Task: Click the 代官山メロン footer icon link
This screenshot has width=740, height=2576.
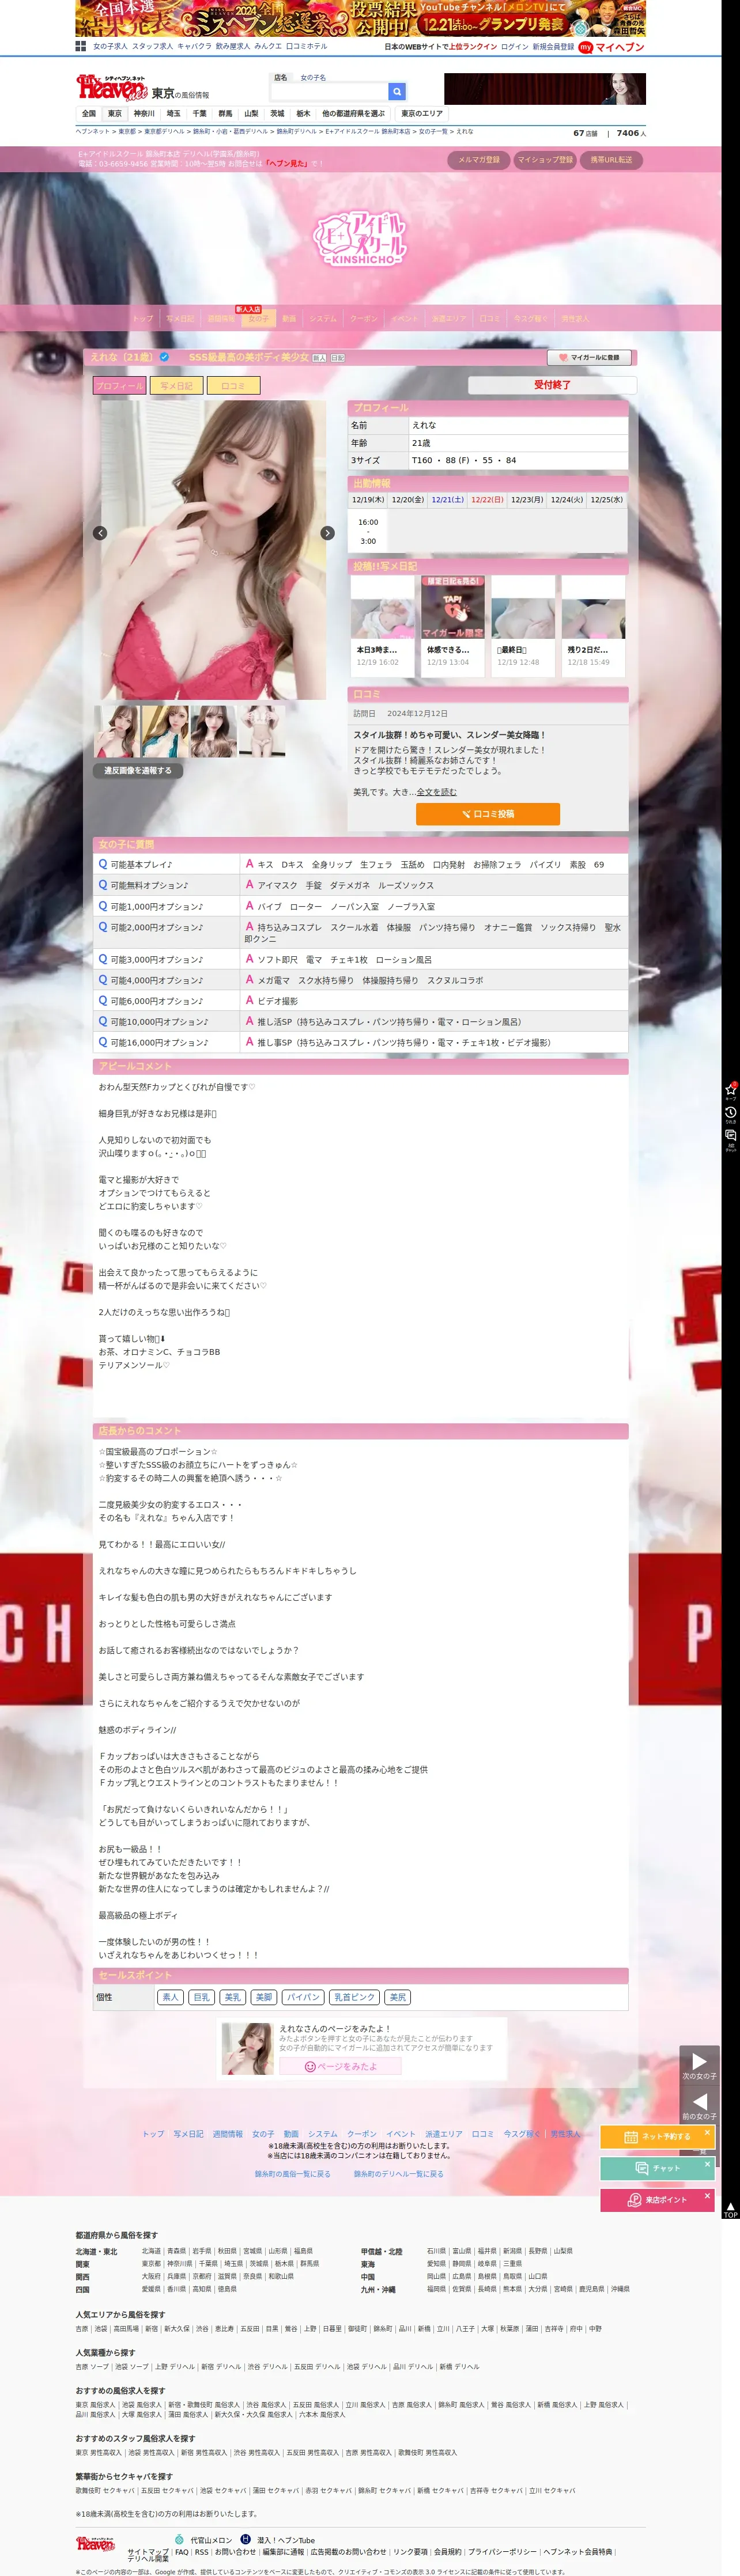Action: click(203, 2539)
